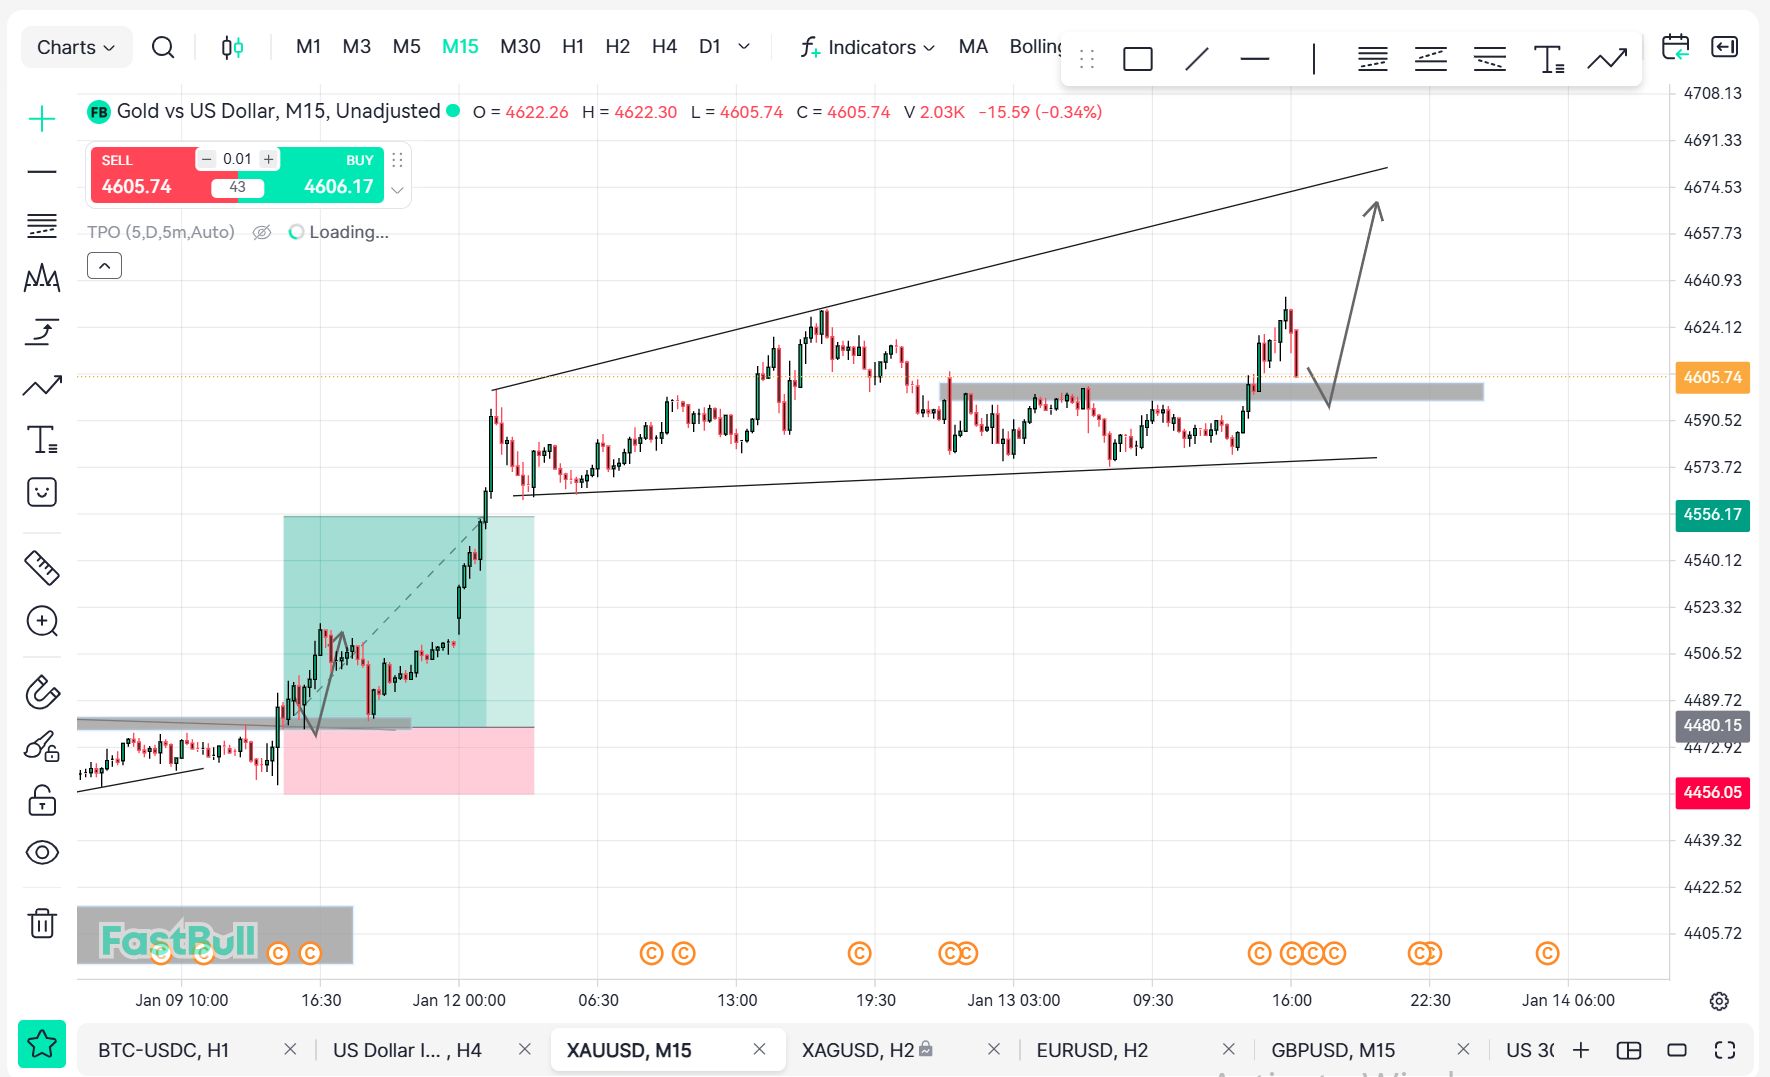
Task: Switch to the EURUSD, H2 tab
Action: [x=1092, y=1050]
